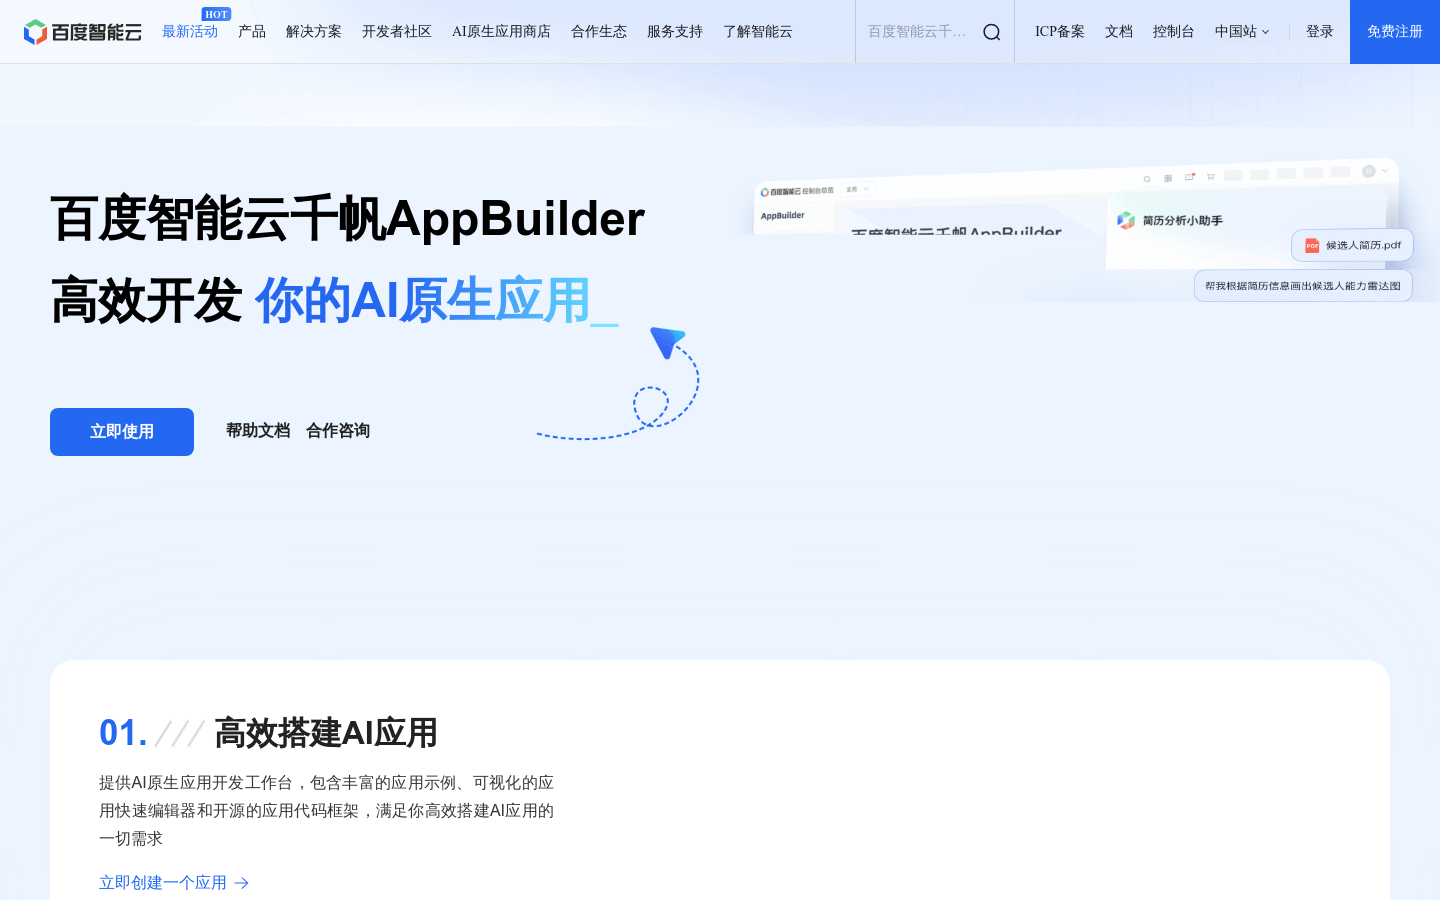Click 免费注册 to register

[1394, 31]
